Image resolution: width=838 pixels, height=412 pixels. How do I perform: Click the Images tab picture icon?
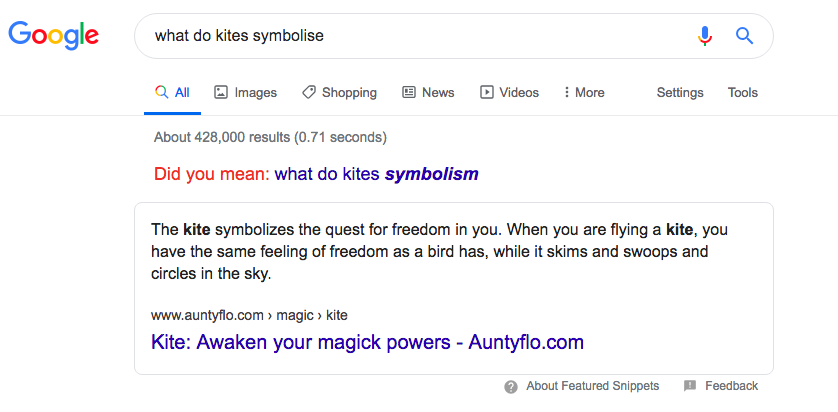221,92
